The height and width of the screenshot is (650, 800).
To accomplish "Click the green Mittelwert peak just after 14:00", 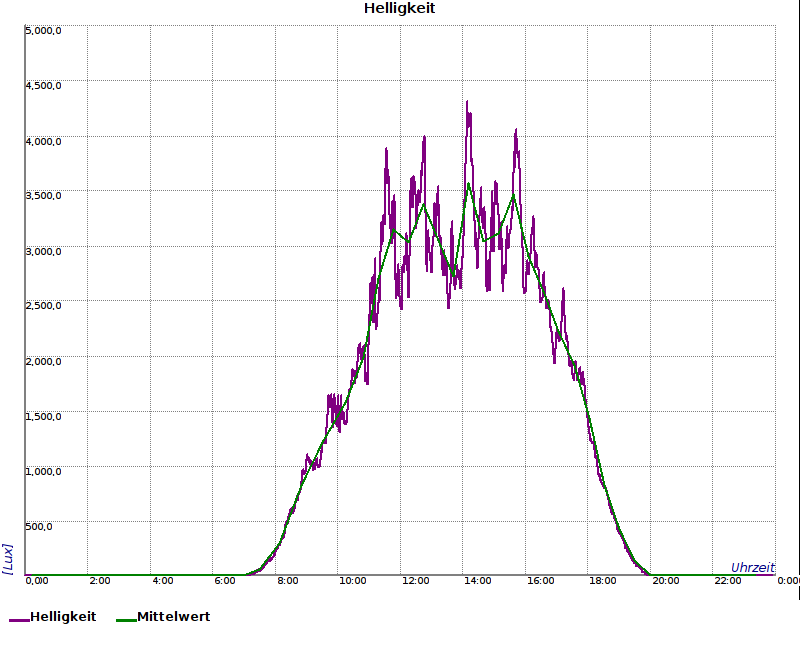I will 468,184.
